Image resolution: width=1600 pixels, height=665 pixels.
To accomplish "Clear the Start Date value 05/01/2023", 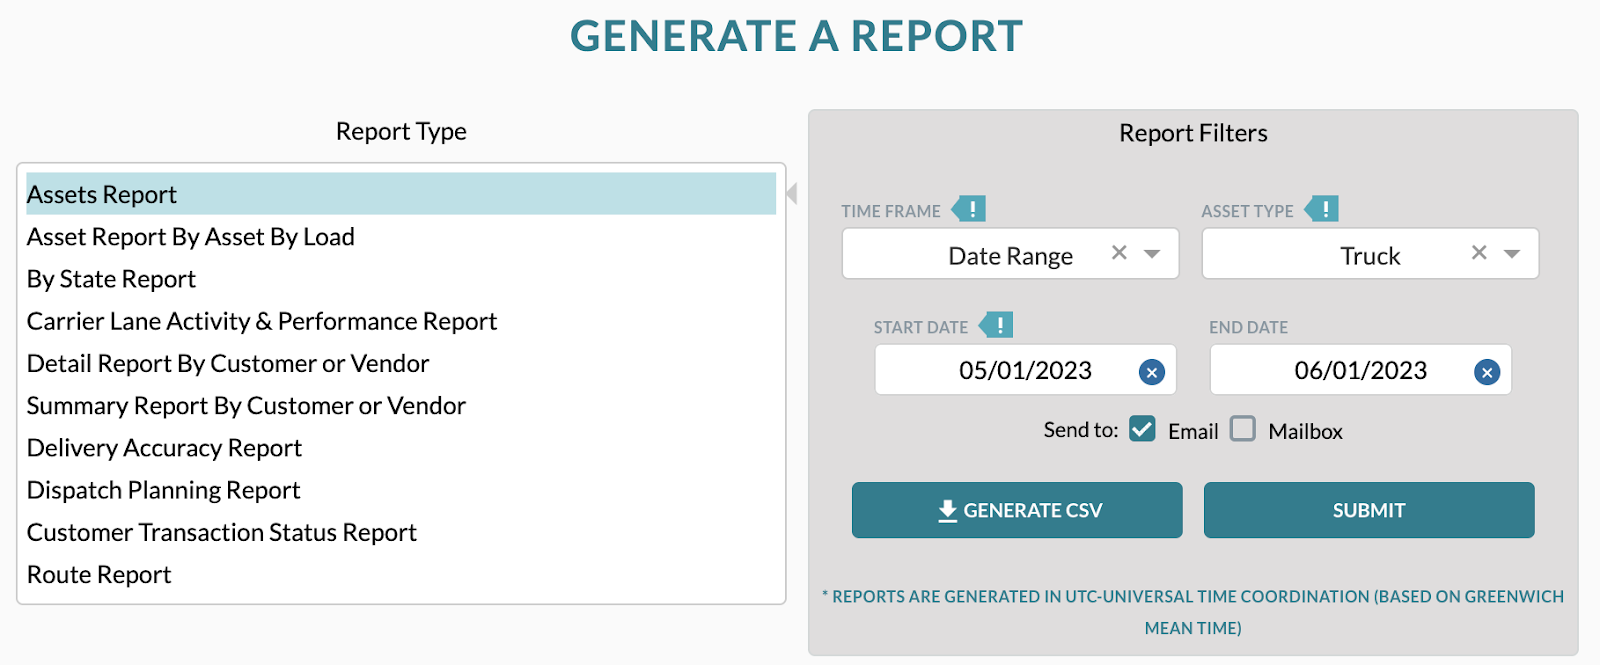I will click(1152, 372).
